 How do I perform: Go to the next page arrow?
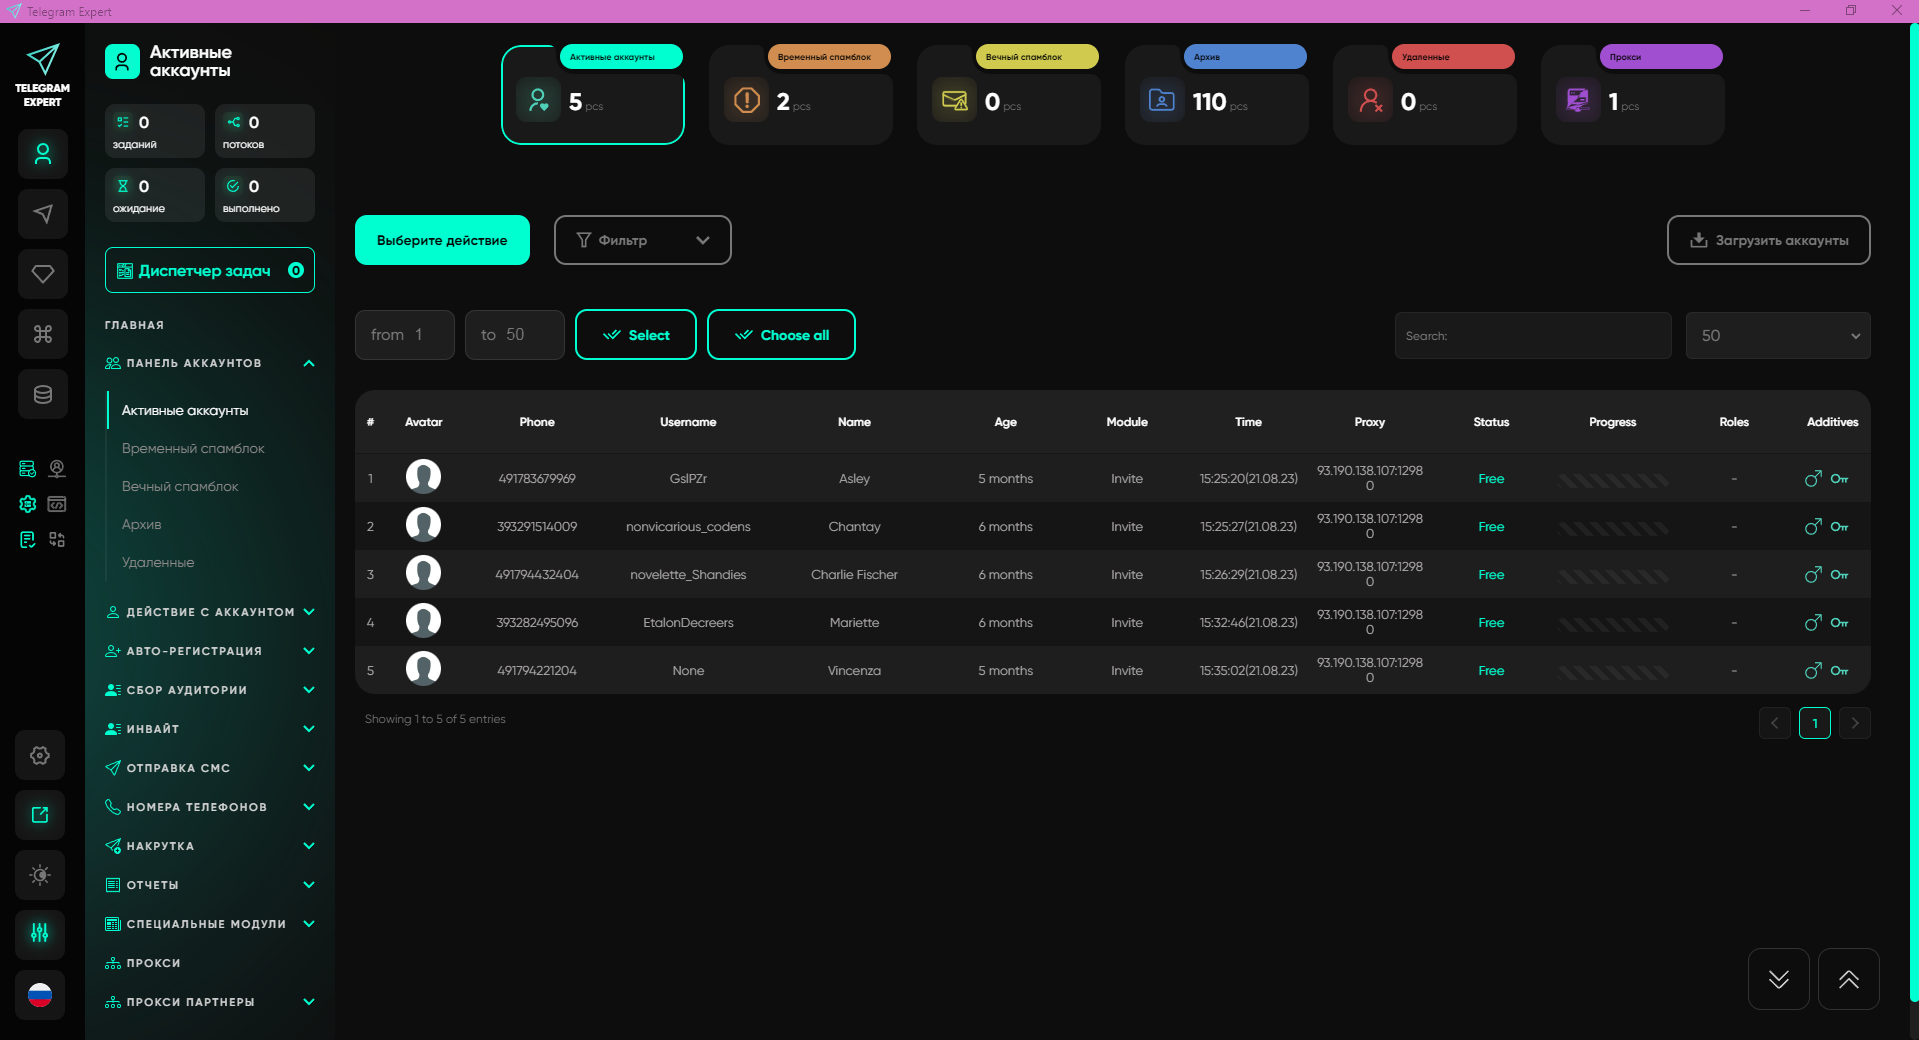(x=1855, y=723)
